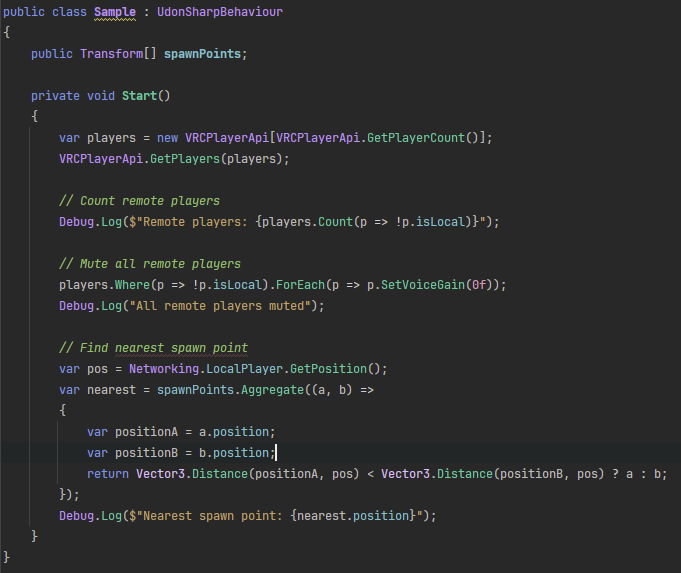Click the Networking class reference
The image size is (681, 573).
tap(164, 368)
